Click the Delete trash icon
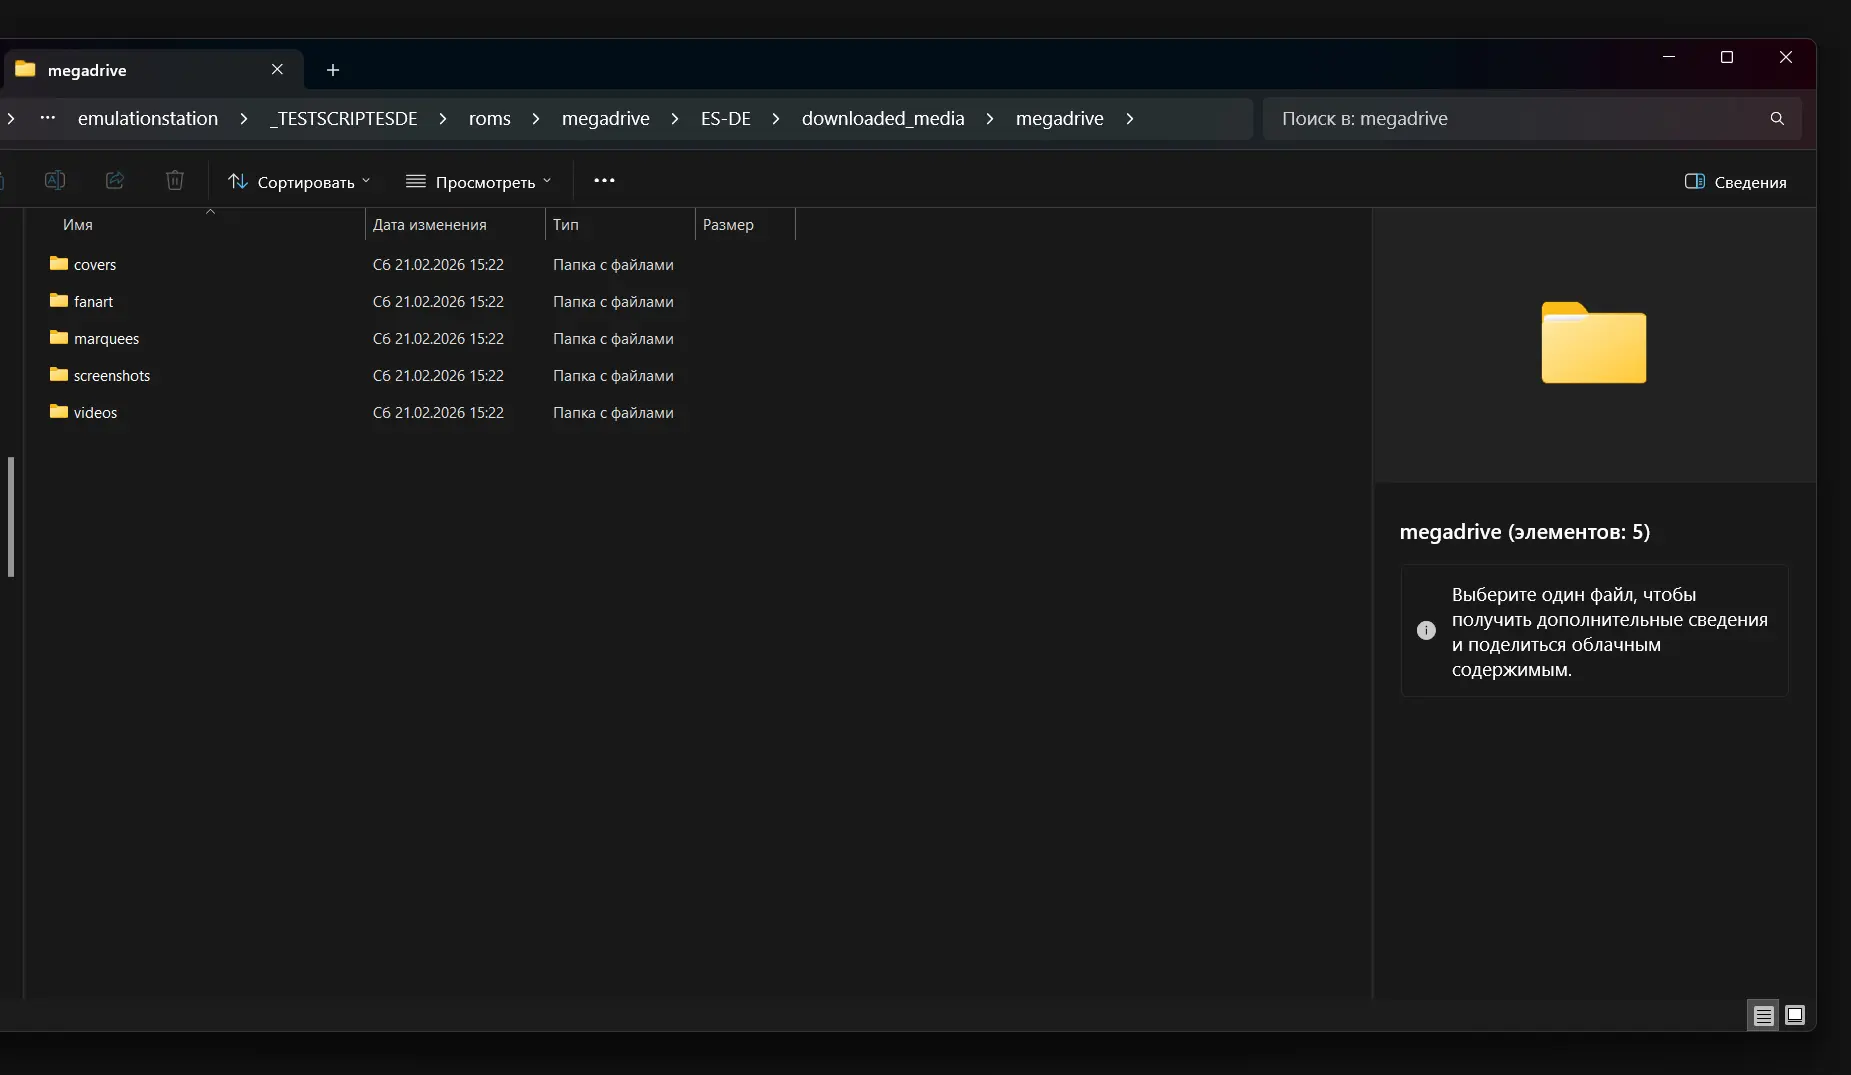The width and height of the screenshot is (1851, 1075). coord(175,180)
